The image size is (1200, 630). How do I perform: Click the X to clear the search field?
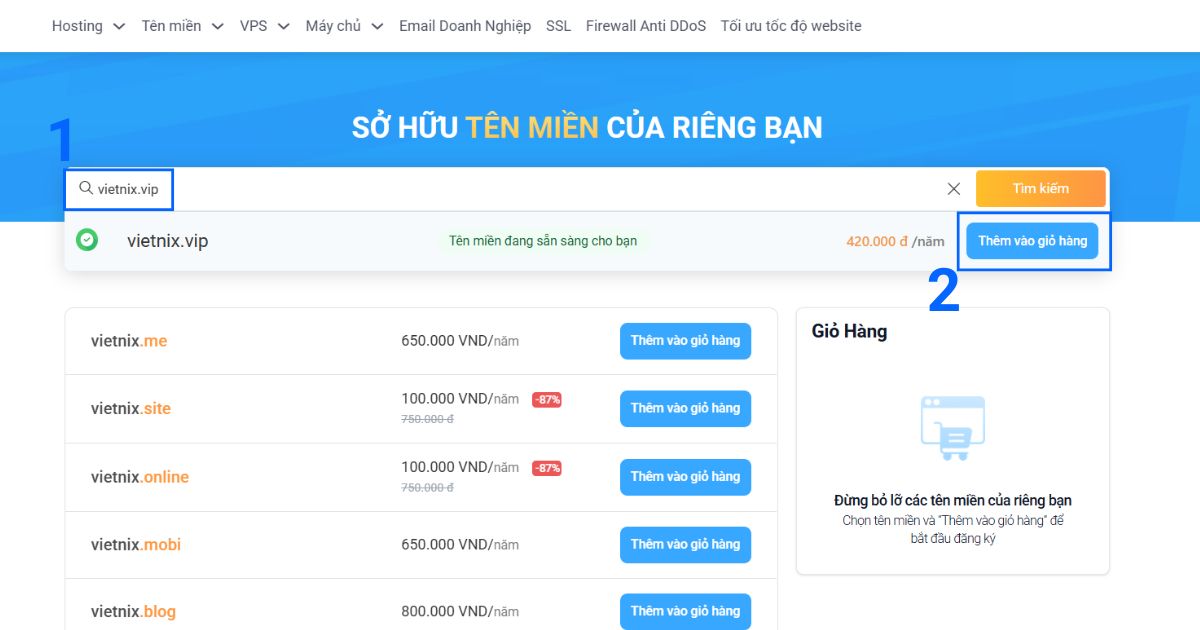(x=953, y=188)
